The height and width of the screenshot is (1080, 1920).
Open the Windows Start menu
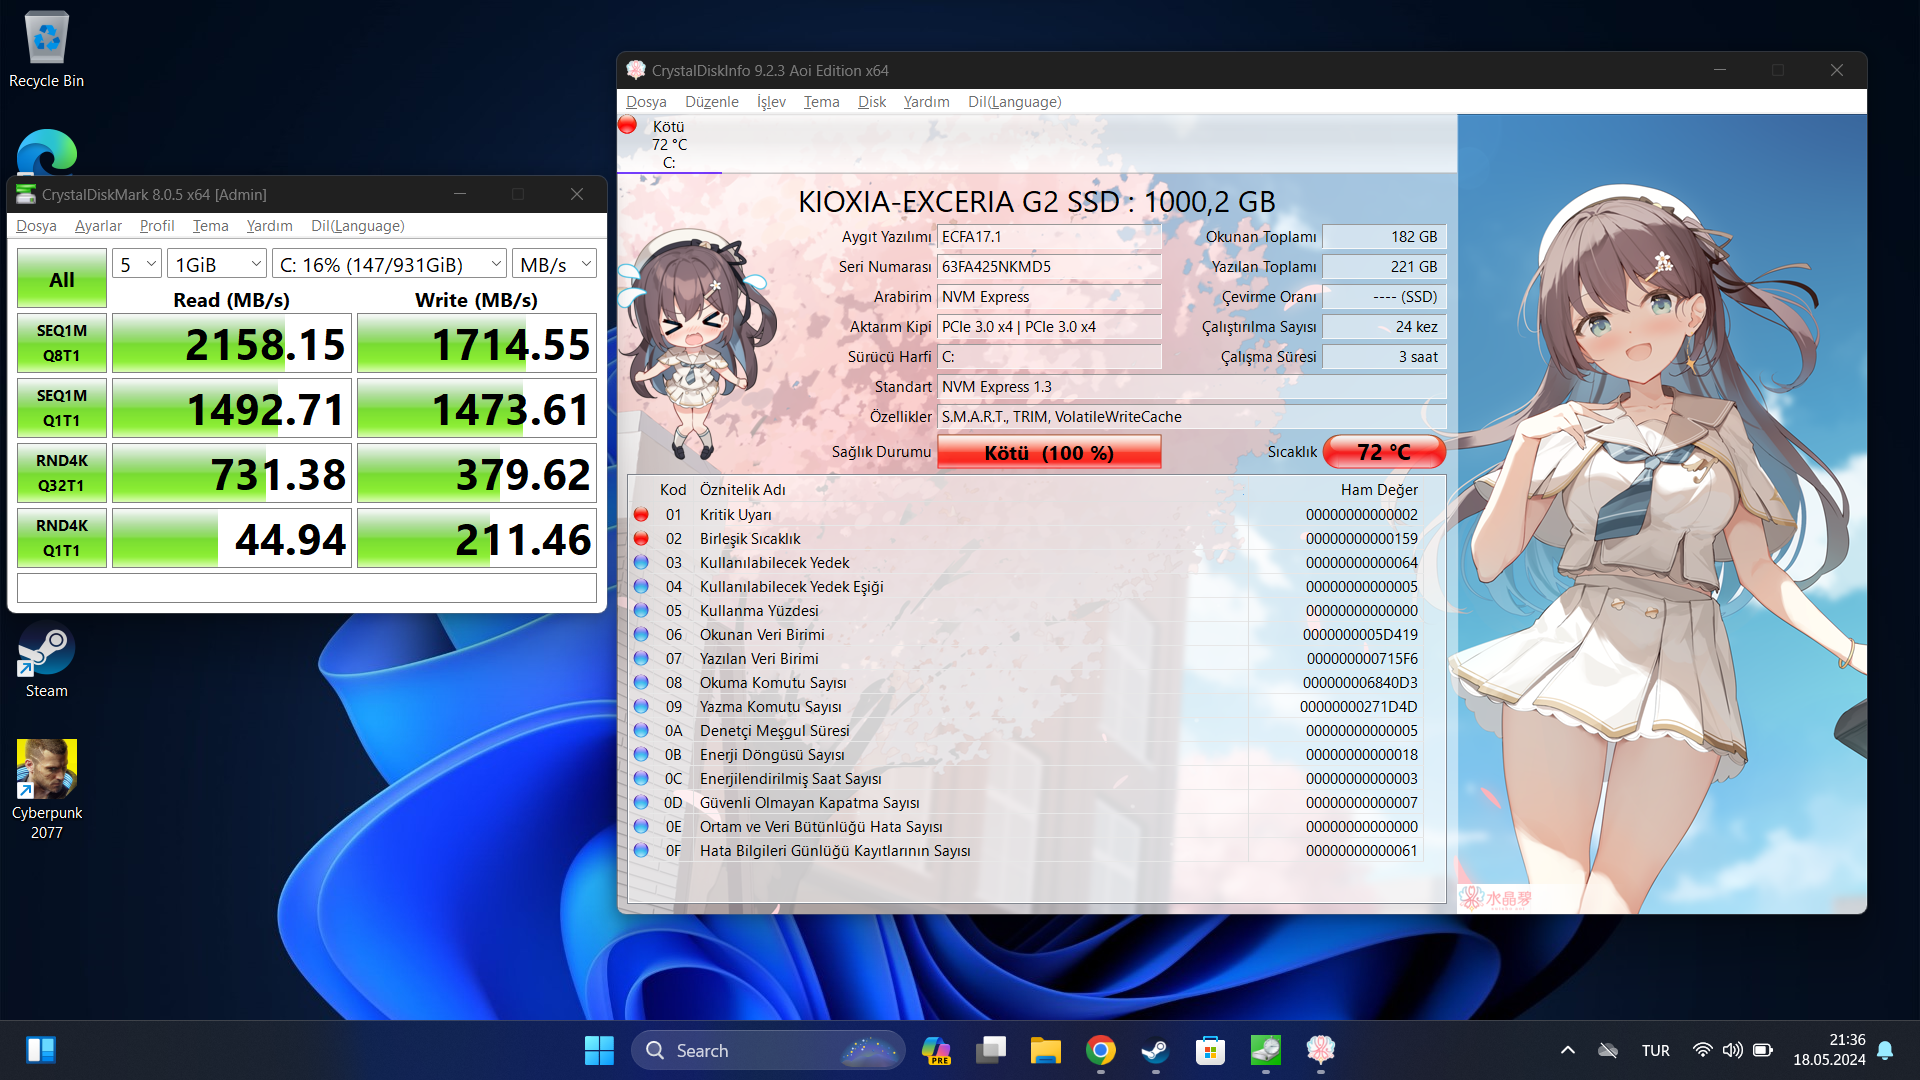pyautogui.click(x=599, y=1050)
